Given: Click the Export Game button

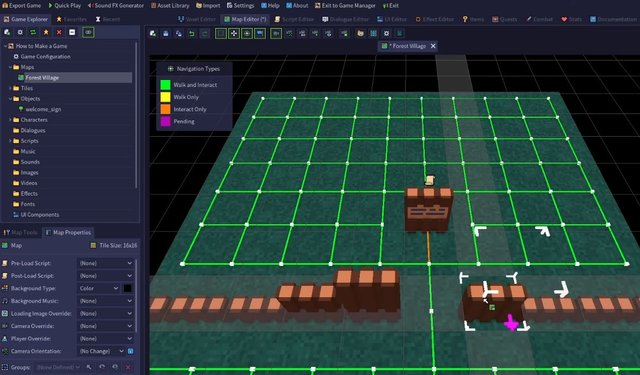Looking at the screenshot, I should click(x=22, y=6).
